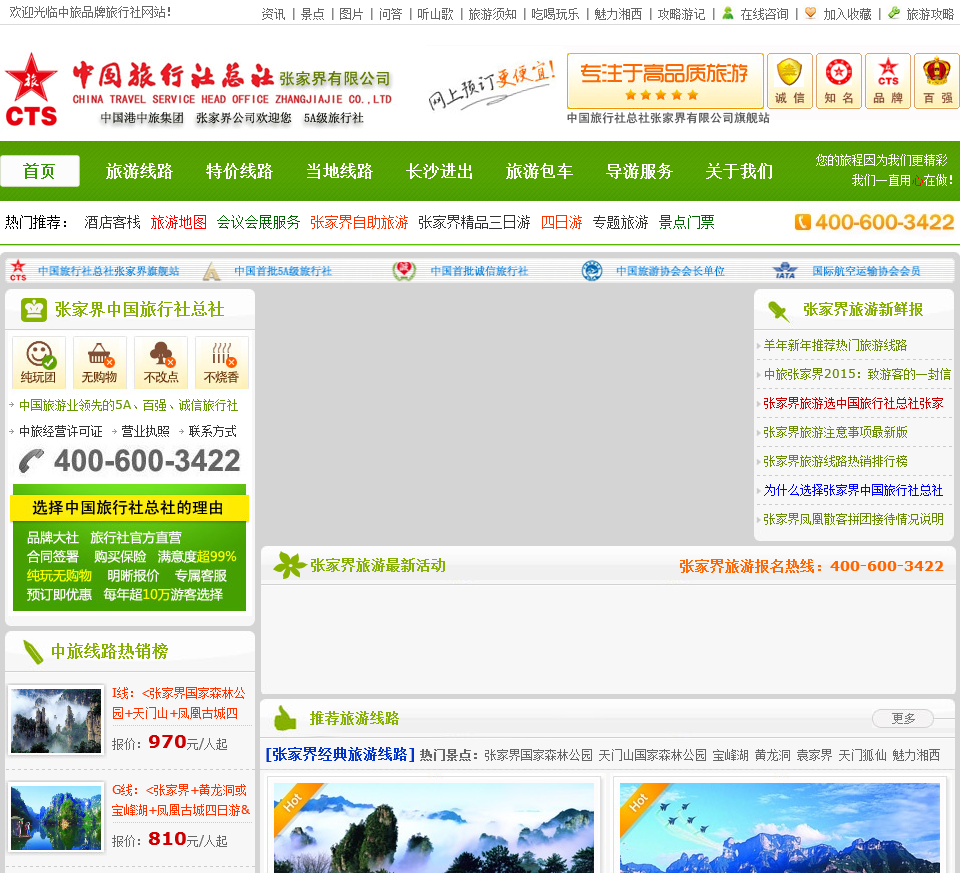Open the 中旅张家界2015 letter news
This screenshot has height=873, width=960.
coord(857,374)
